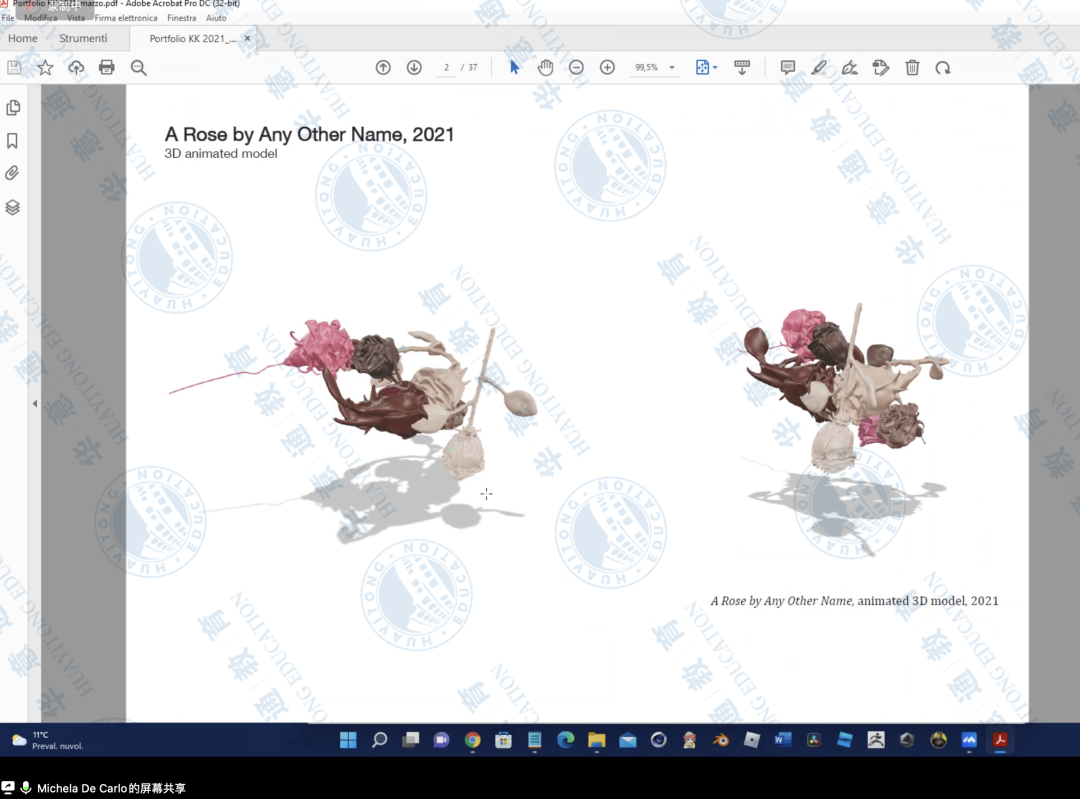The height and width of the screenshot is (799, 1080).
Task: Open Task View in taskbar
Action: 411,740
